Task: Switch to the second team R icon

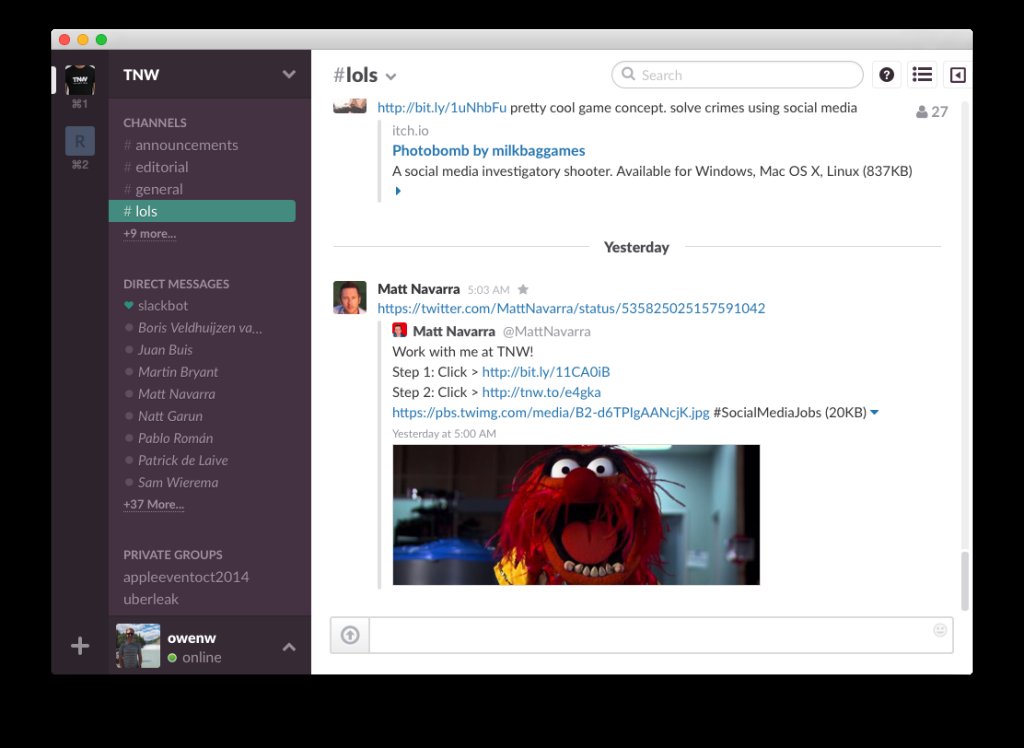Action: pos(80,141)
